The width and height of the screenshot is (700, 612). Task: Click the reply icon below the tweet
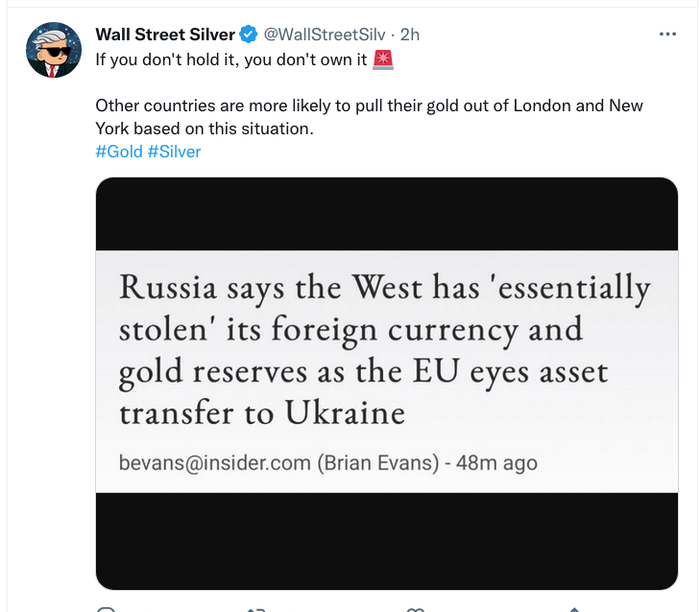pos(106,608)
